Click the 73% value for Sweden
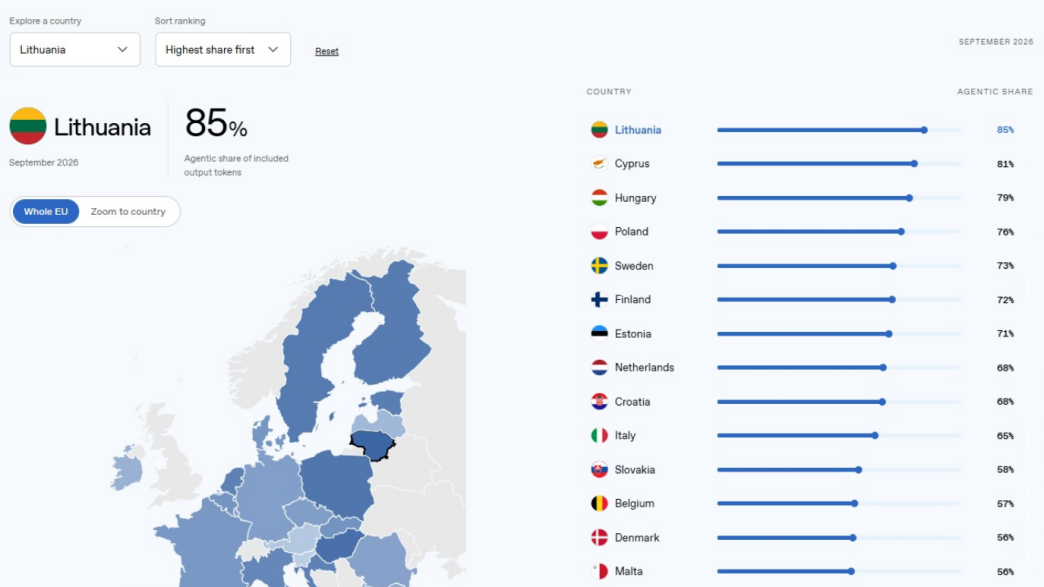This screenshot has width=1044, height=587. click(1005, 266)
